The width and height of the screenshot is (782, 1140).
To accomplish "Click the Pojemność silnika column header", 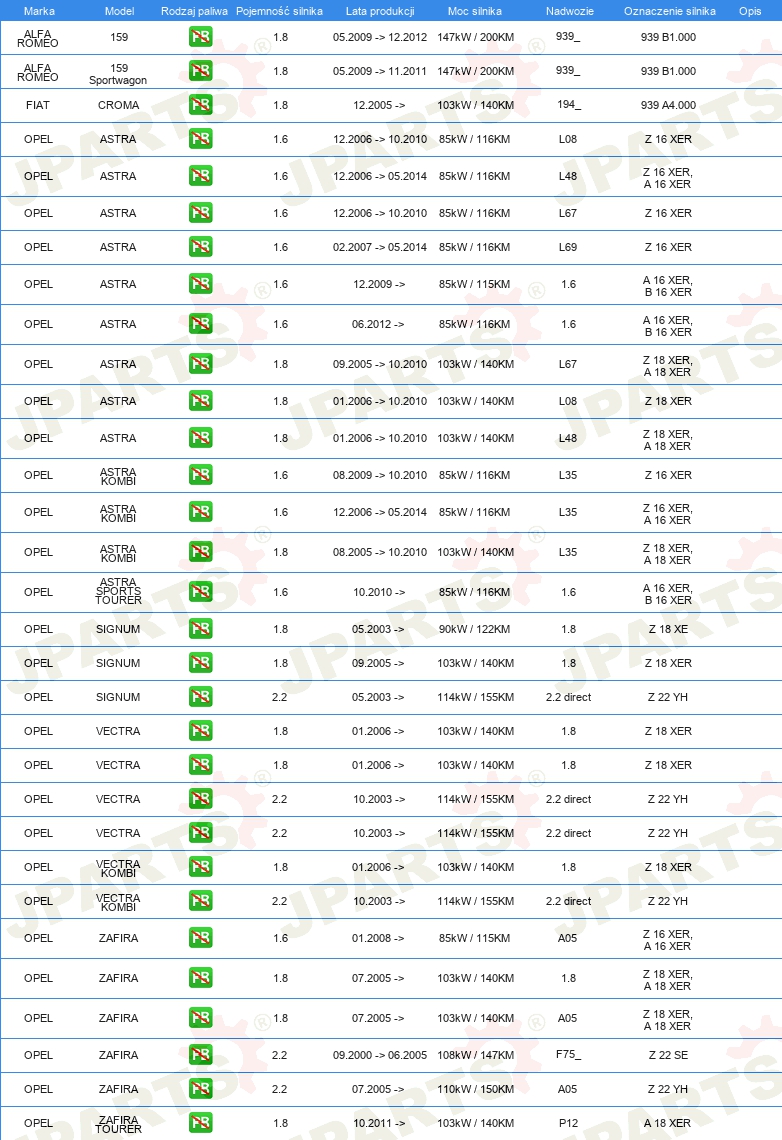I will pyautogui.click(x=279, y=11).
